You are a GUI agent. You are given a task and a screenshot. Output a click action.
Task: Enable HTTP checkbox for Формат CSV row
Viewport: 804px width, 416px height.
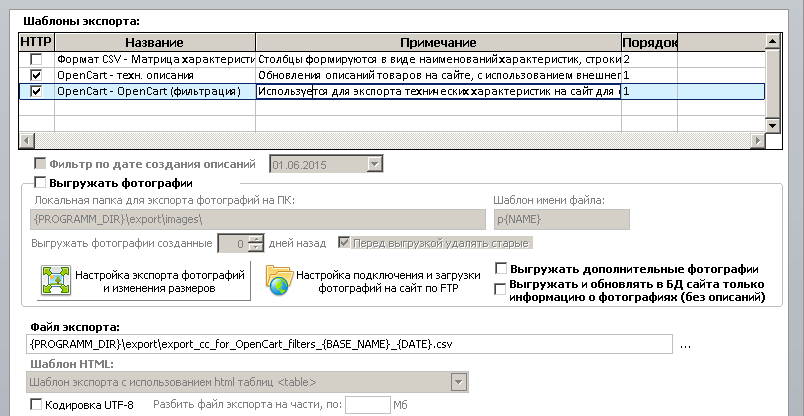tap(36, 60)
